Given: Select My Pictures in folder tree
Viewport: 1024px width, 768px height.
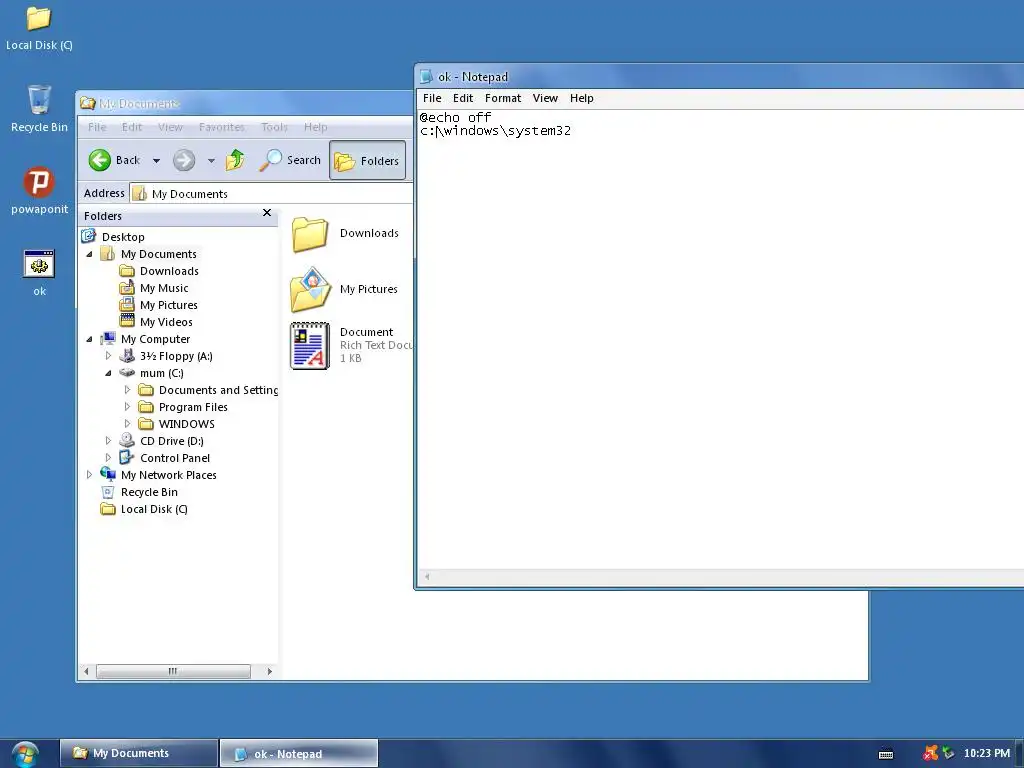Looking at the screenshot, I should click(168, 305).
